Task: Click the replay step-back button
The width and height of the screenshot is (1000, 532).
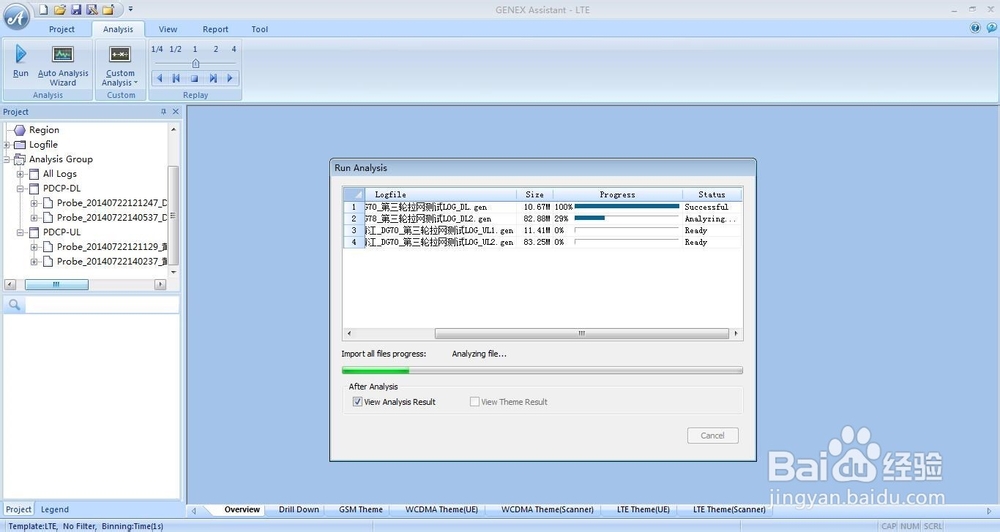Action: click(176, 78)
